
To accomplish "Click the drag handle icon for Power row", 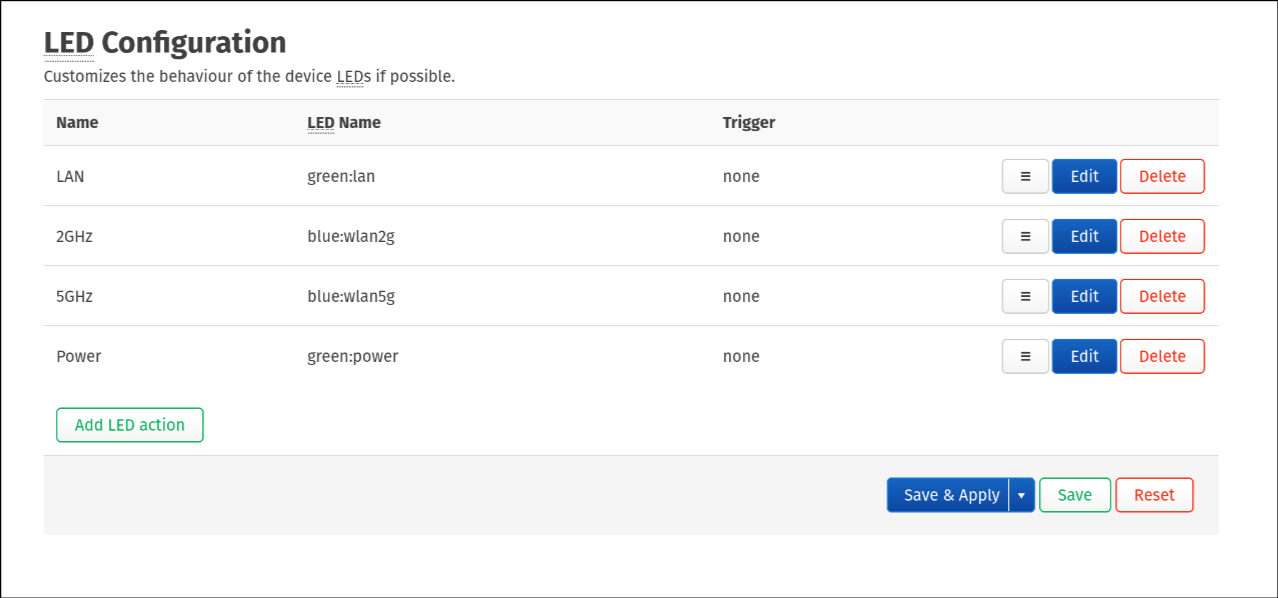I will tap(1025, 356).
